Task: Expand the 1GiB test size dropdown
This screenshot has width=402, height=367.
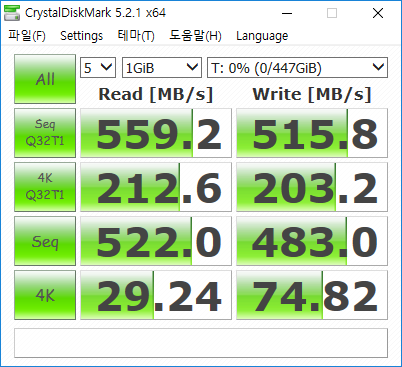Action: point(162,68)
